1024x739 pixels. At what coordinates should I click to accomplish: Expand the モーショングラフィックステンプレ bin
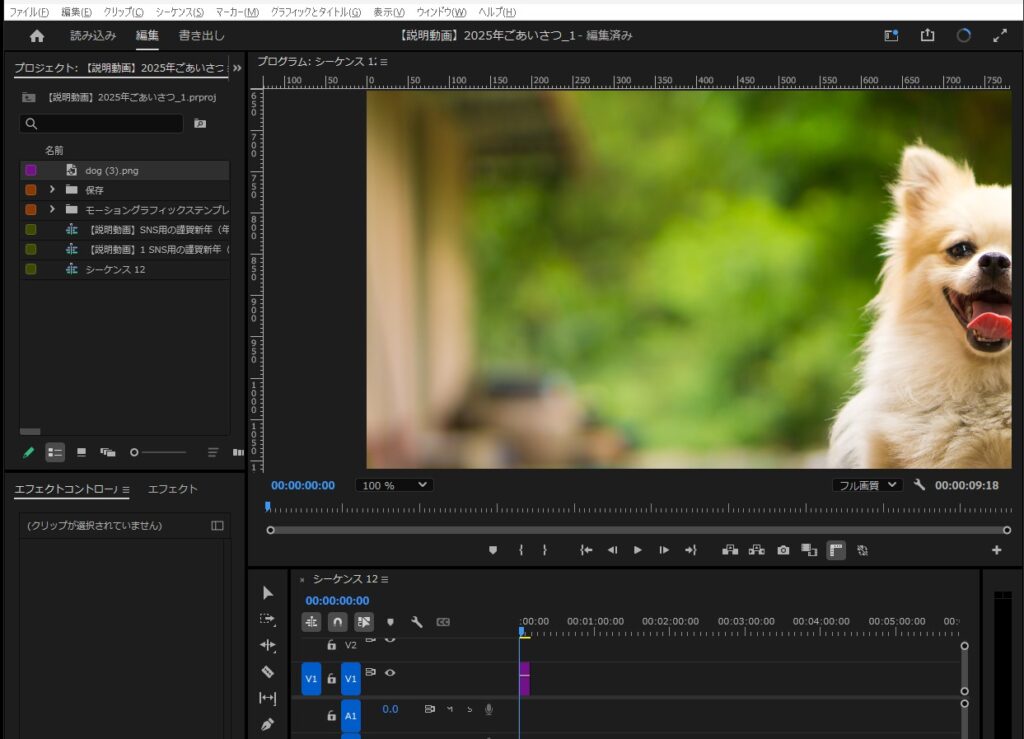click(x=52, y=210)
